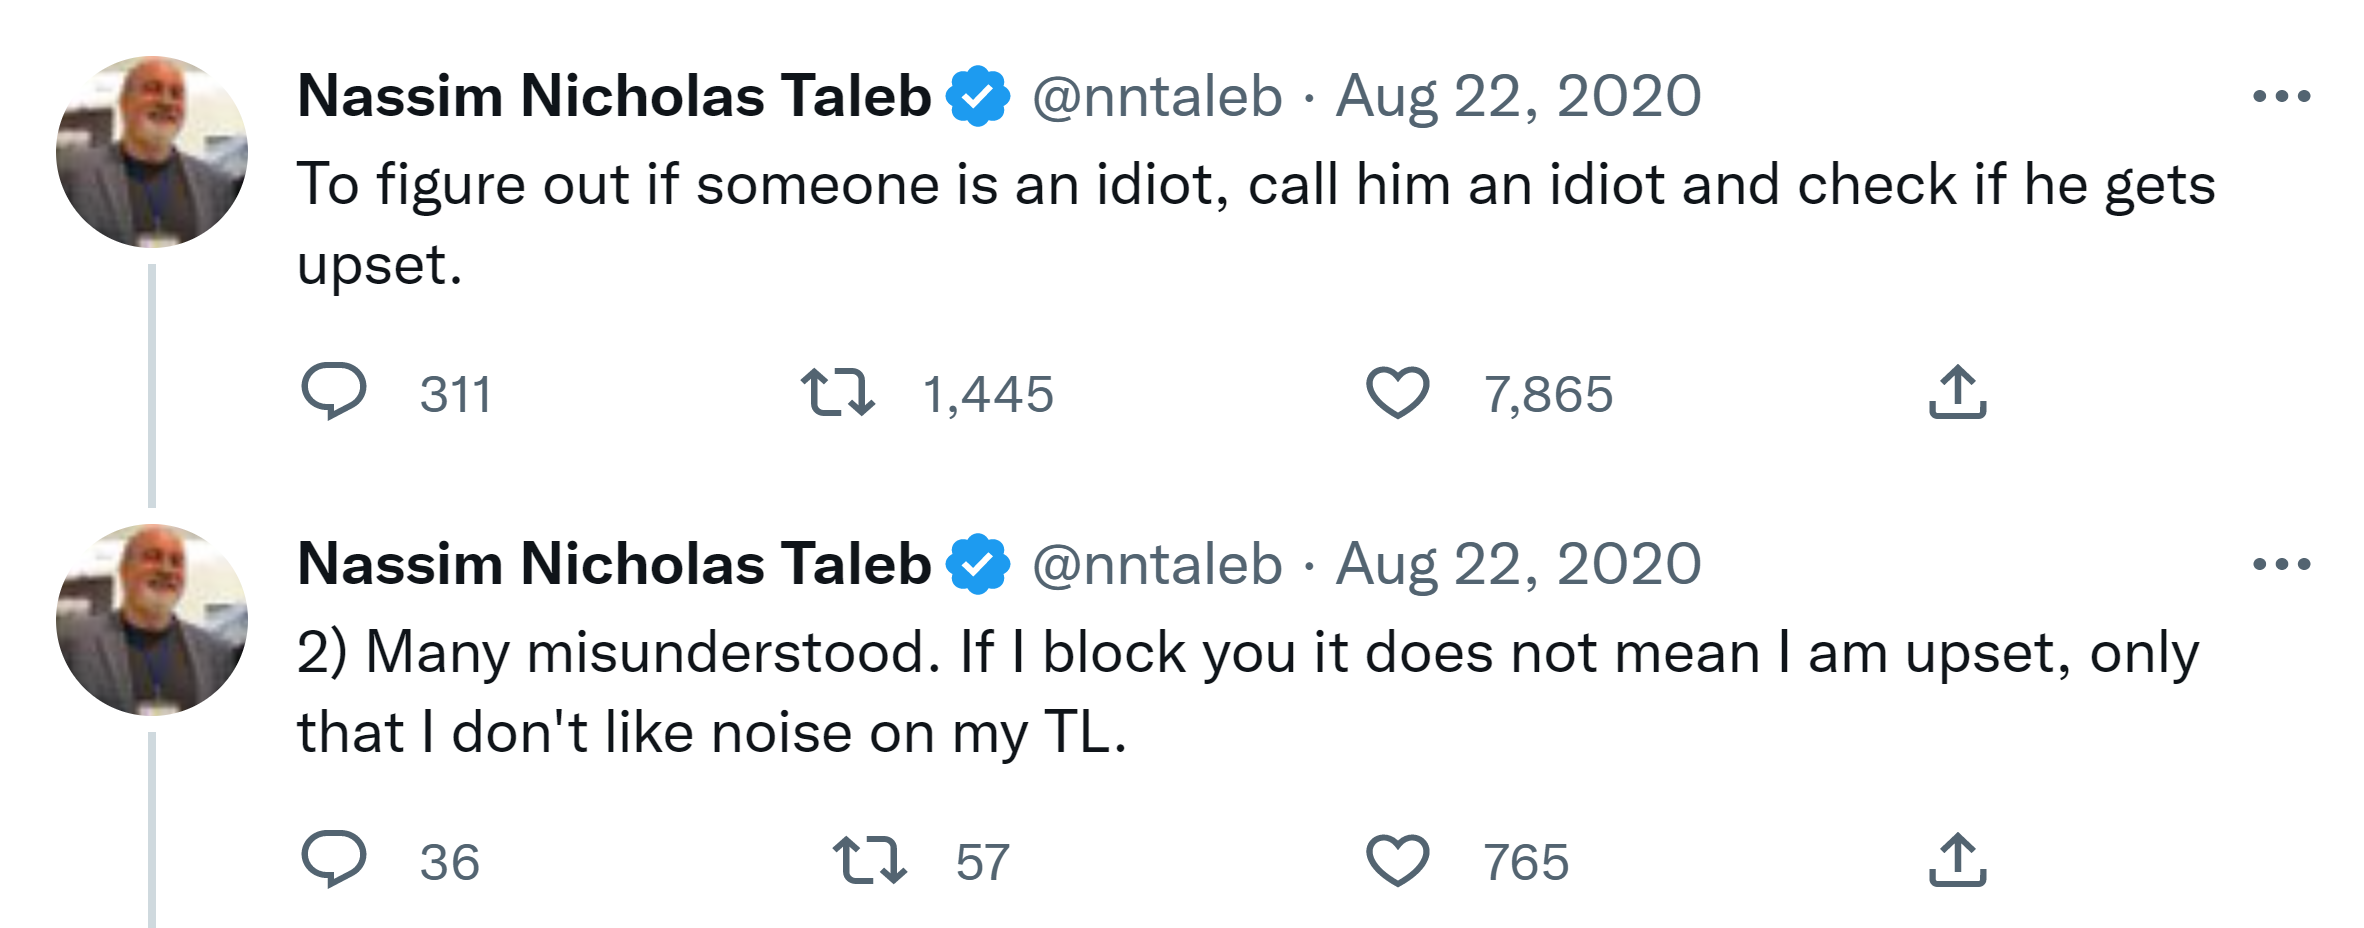Click the Aug 22, 2020 date on first tweet

(1518, 97)
